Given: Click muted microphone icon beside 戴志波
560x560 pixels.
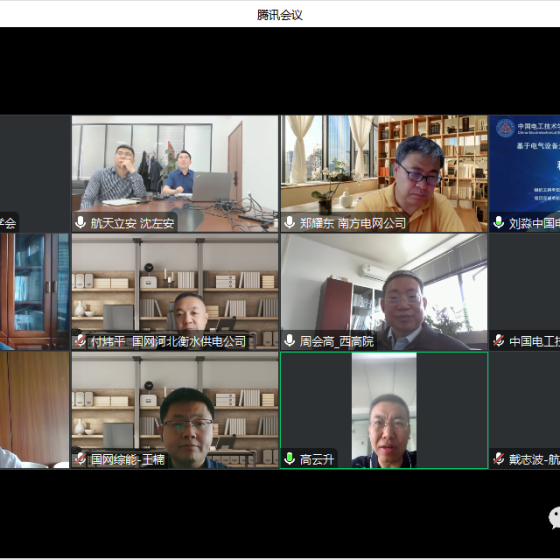Looking at the screenshot, I should 499,459.
